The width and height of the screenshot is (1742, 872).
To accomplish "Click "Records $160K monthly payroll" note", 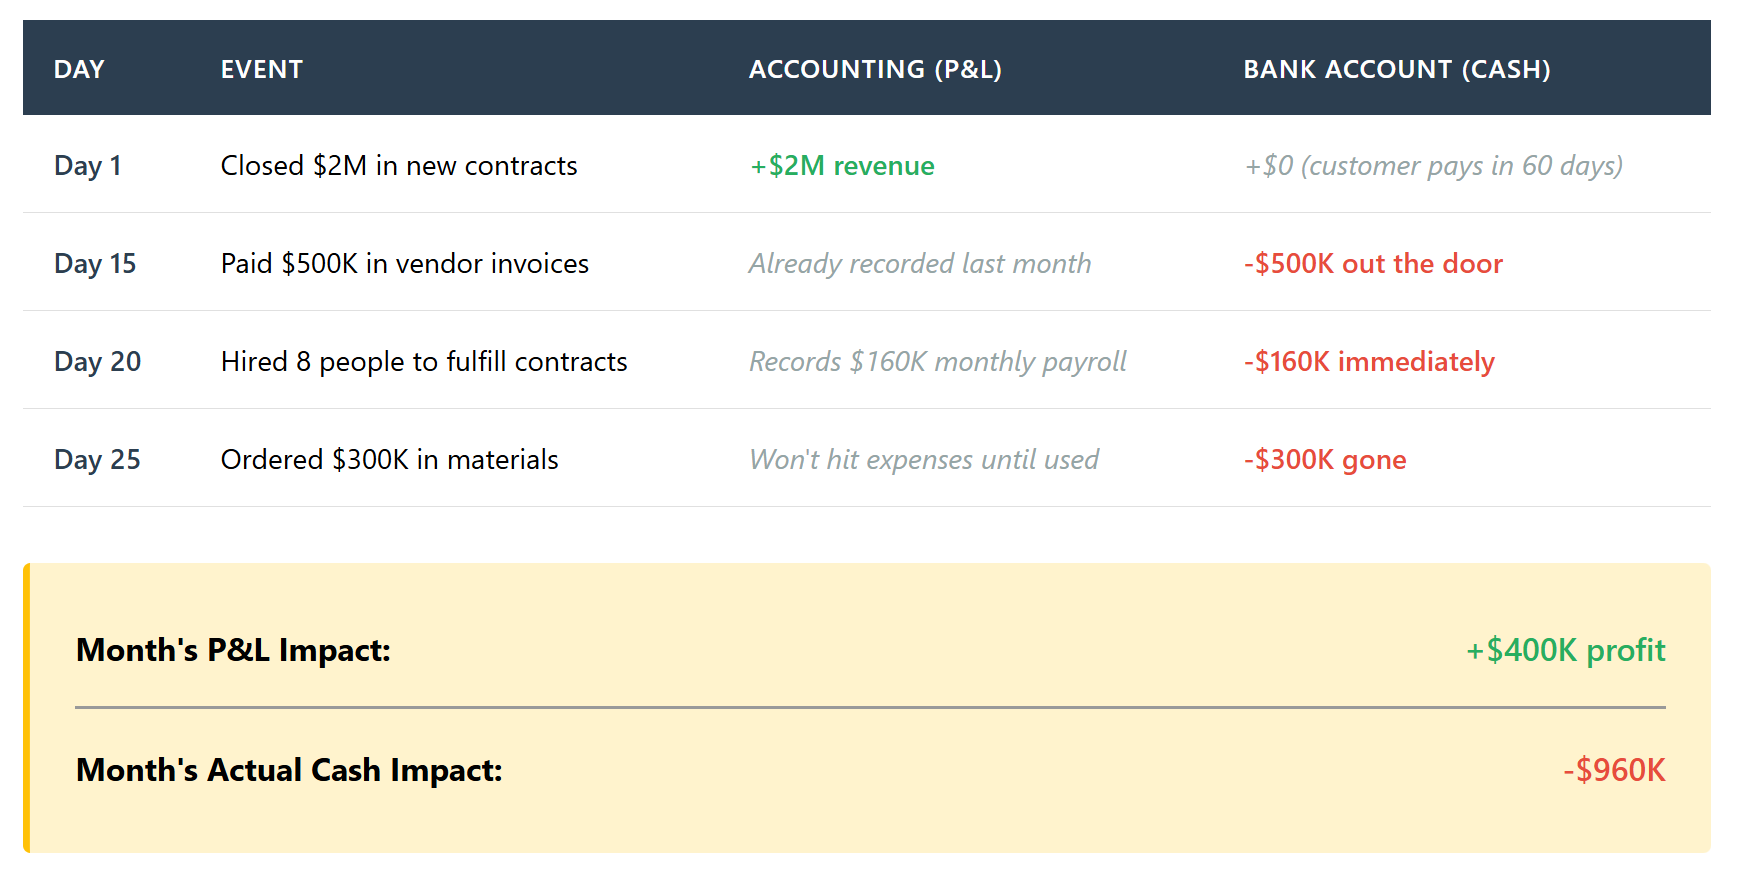I will coord(938,361).
